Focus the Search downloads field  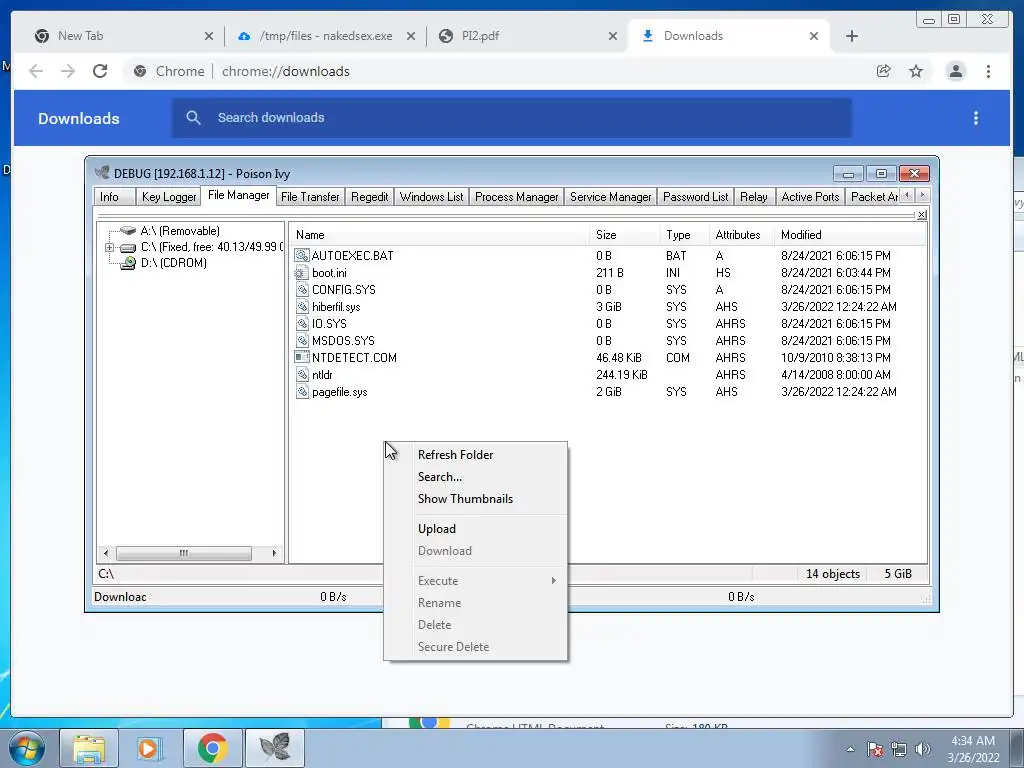pyautogui.click(x=512, y=118)
